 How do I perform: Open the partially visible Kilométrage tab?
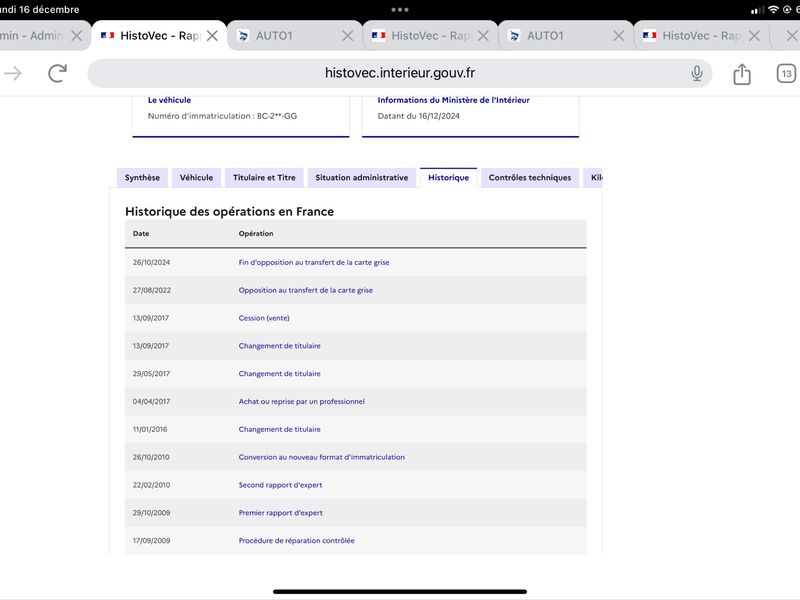(594, 178)
